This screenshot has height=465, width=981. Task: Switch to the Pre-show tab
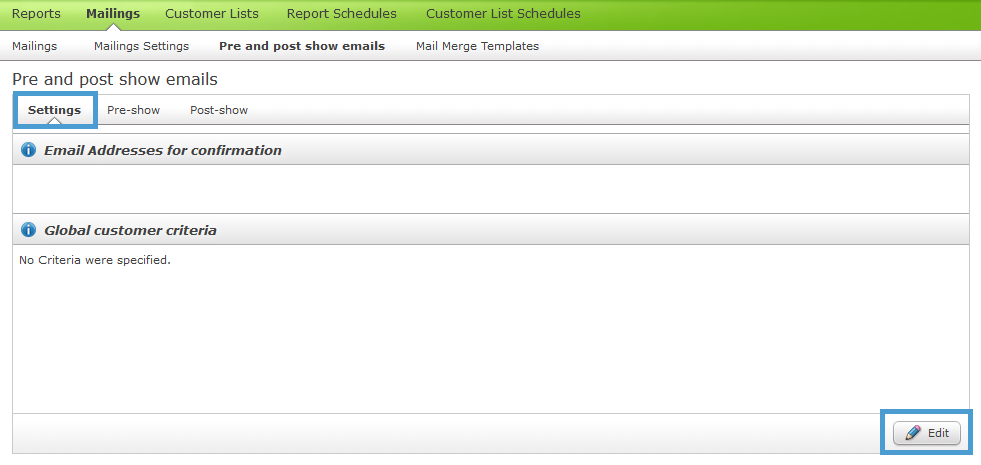click(134, 110)
